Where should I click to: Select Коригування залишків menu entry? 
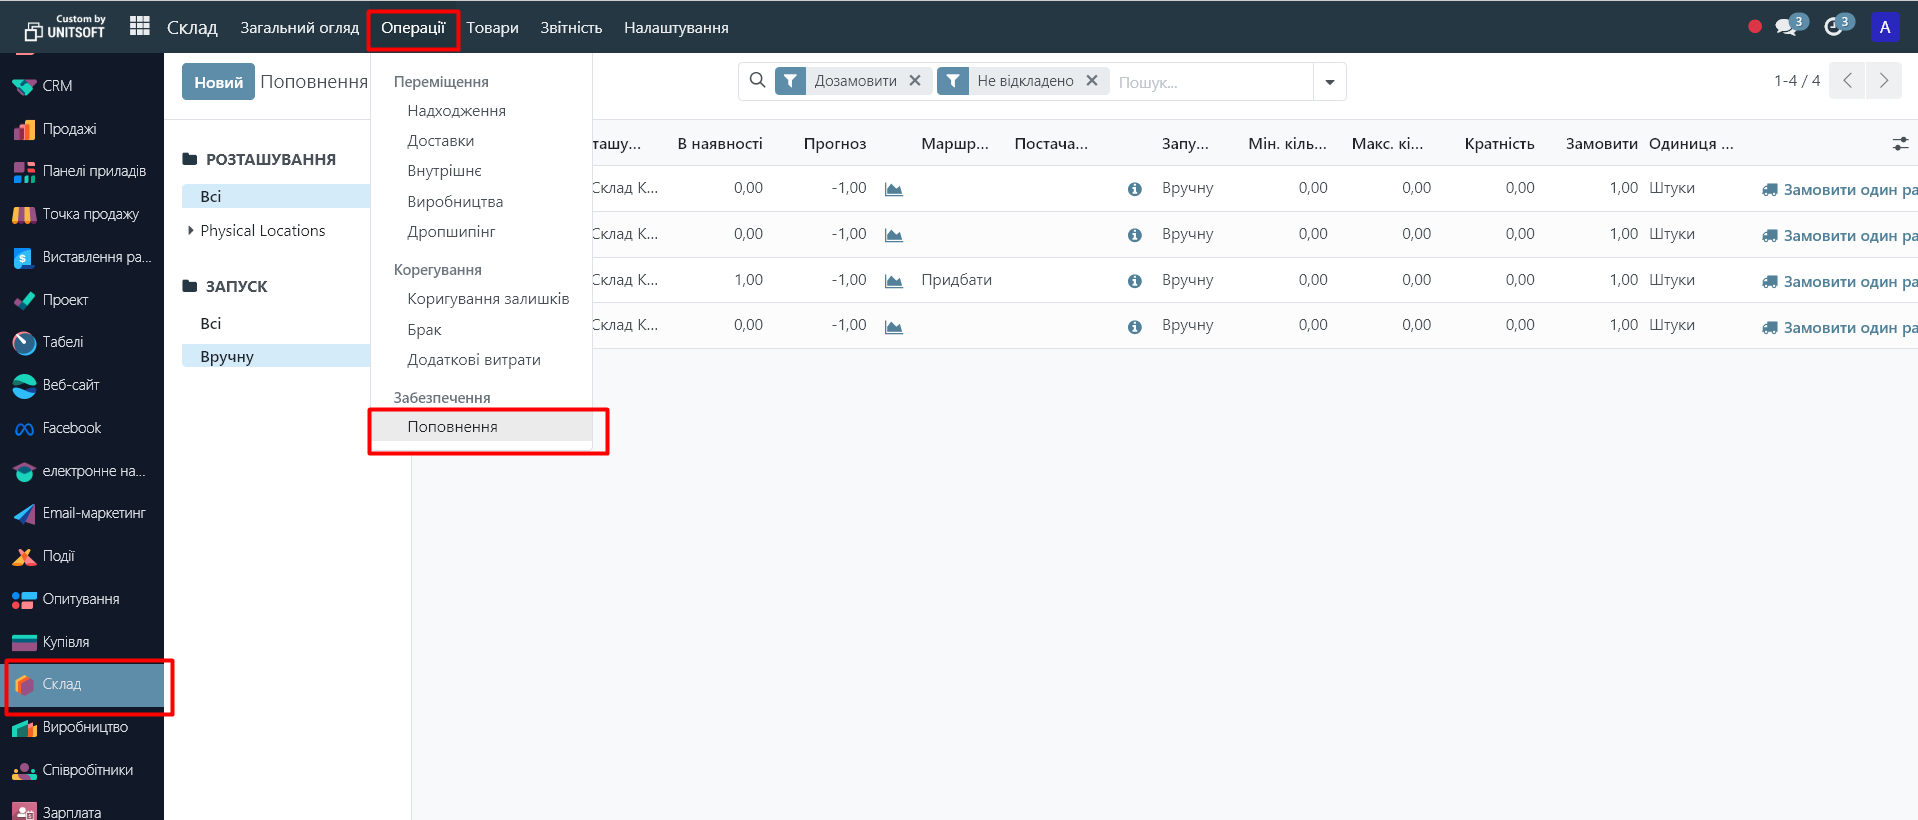pyautogui.click(x=488, y=299)
